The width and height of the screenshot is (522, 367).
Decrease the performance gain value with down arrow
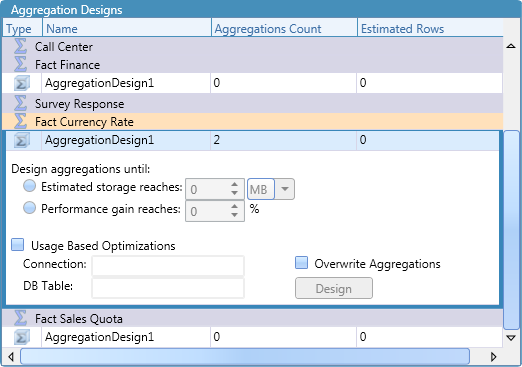[x=235, y=215]
